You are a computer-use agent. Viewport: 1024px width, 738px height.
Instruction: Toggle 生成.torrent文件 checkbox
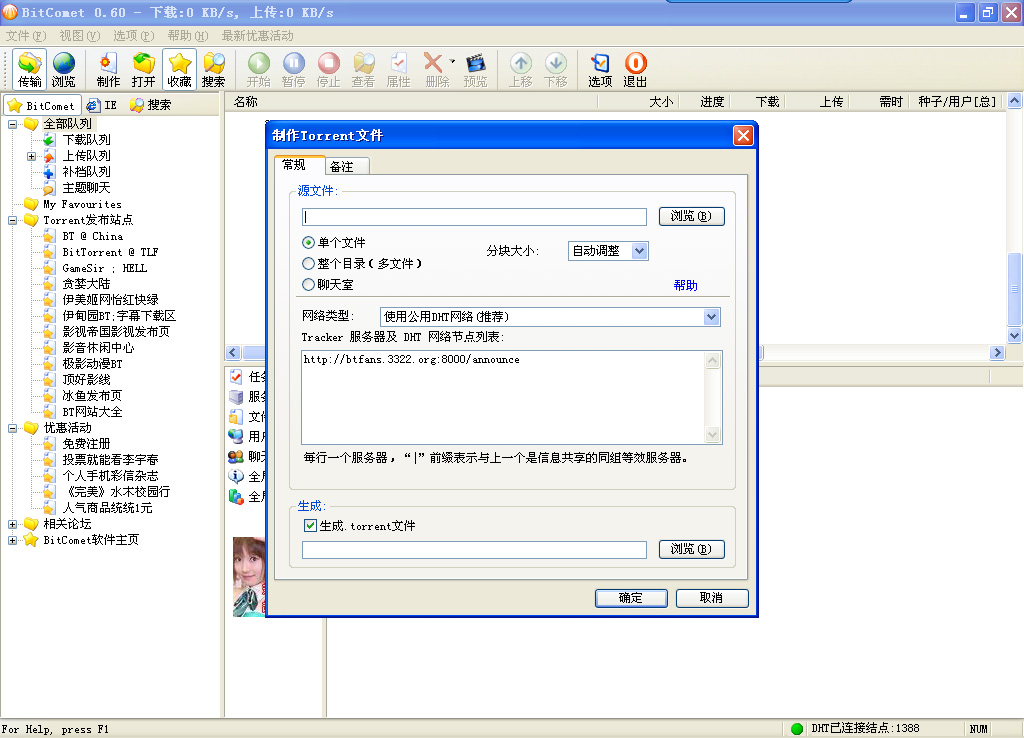(x=310, y=525)
